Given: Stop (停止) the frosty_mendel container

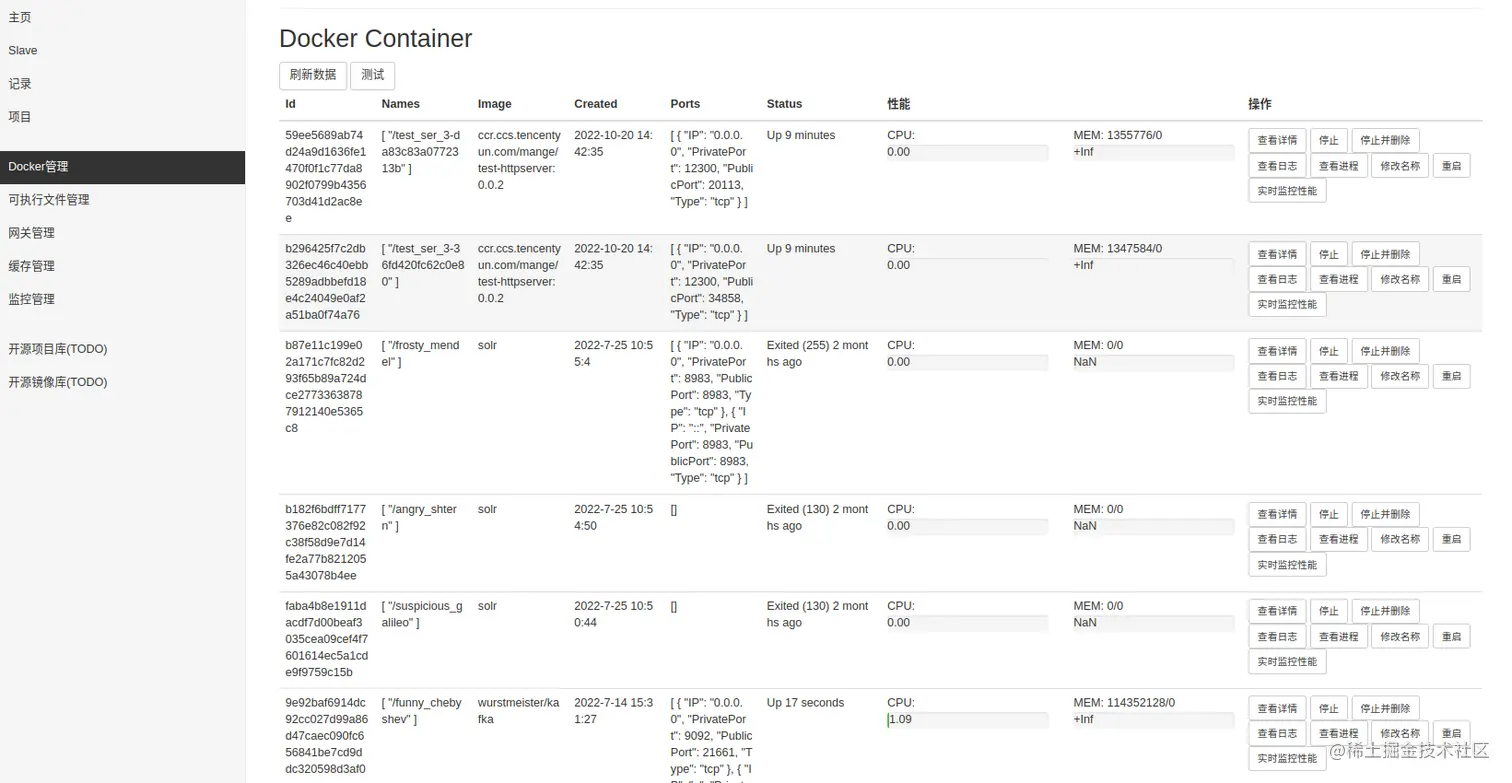Looking at the screenshot, I should [x=1328, y=351].
